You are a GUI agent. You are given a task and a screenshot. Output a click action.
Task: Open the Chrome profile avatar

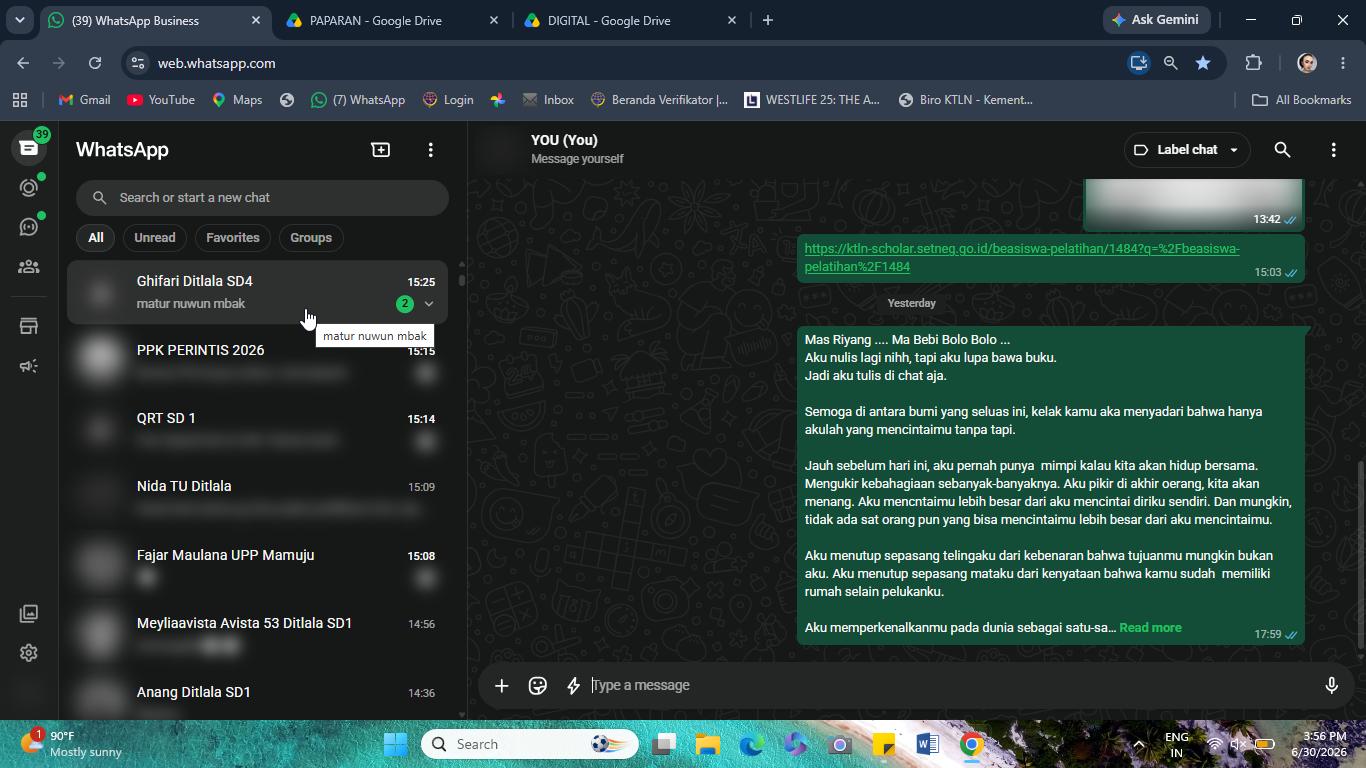click(1306, 63)
